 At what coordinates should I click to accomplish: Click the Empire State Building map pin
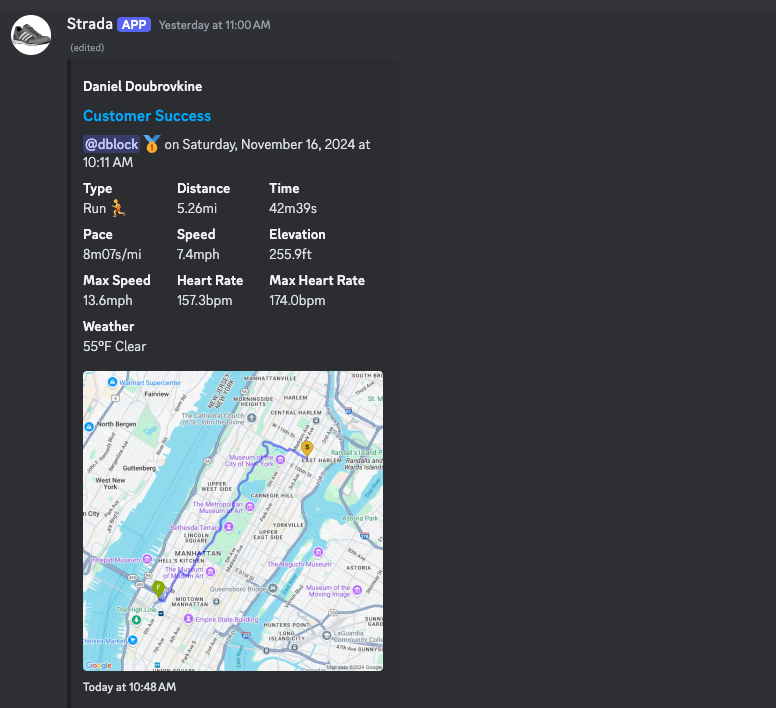pos(188,618)
